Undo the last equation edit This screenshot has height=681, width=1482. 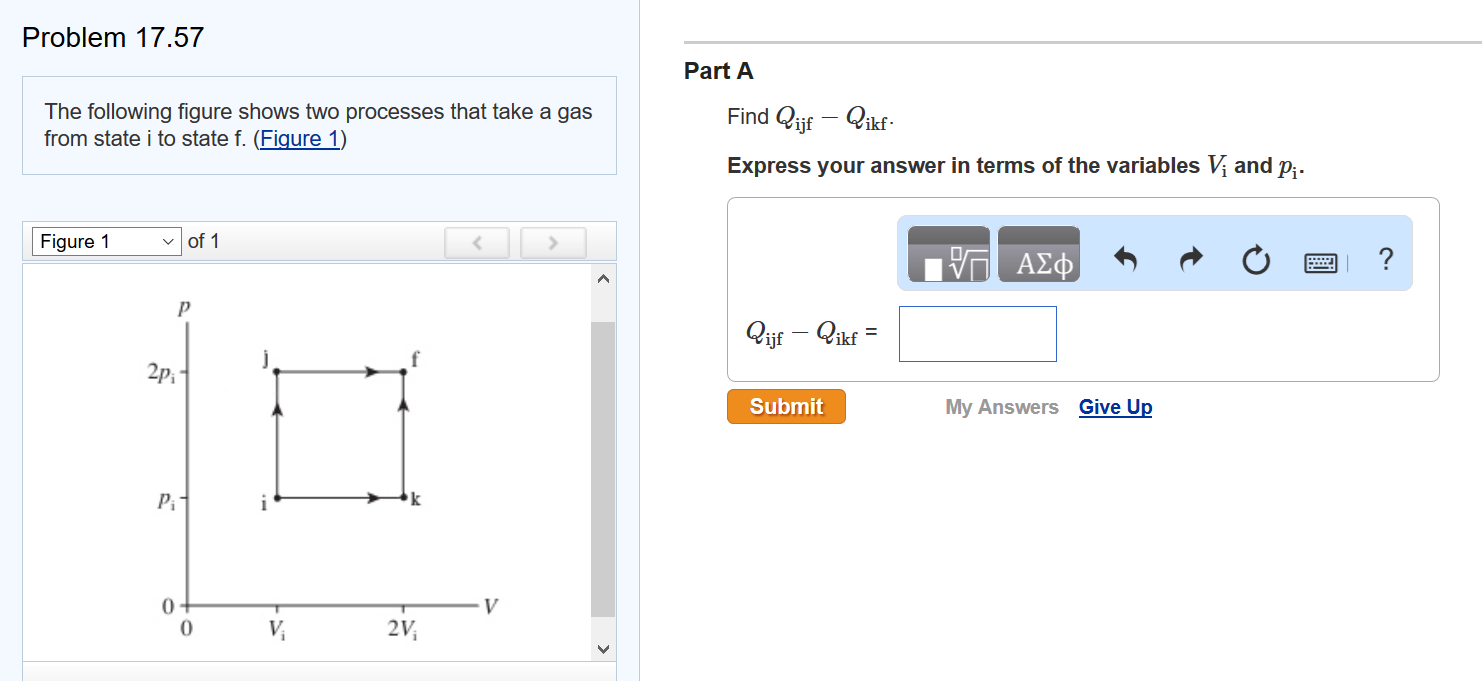1126,260
